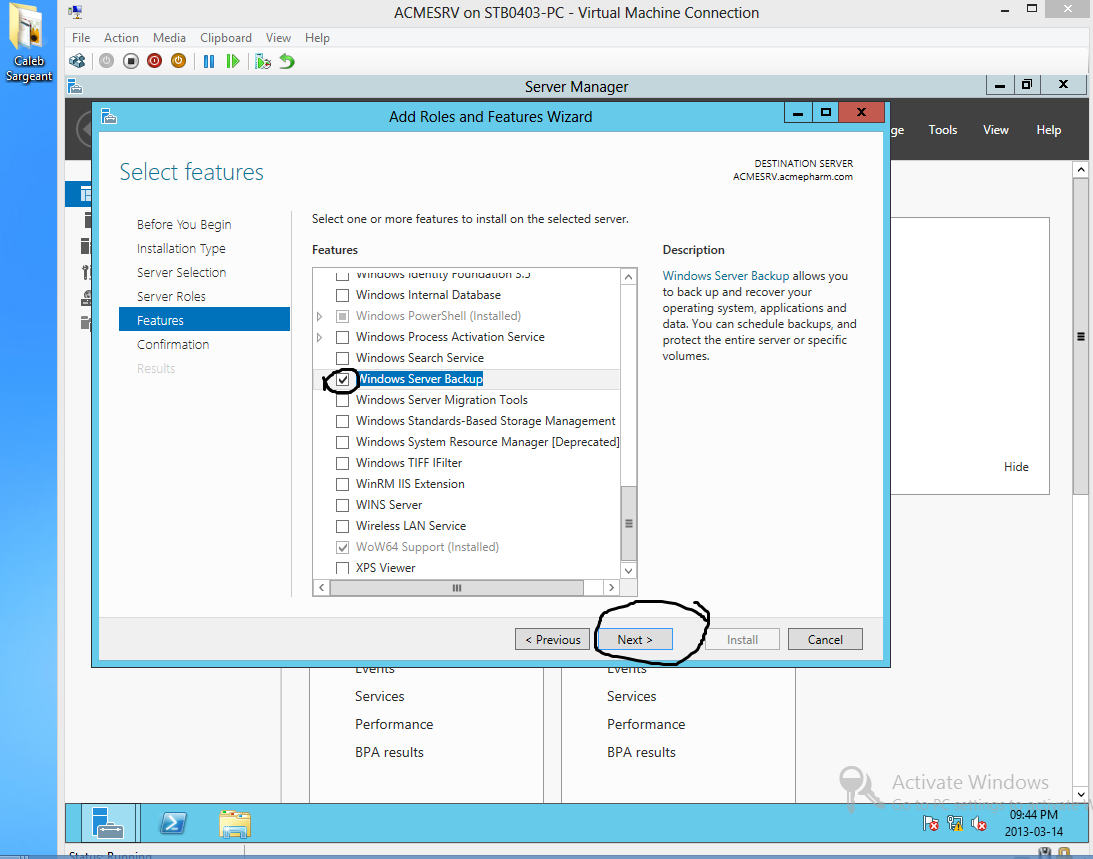Uncheck Windows Server Backup checkbox
Image resolution: width=1093 pixels, height=859 pixels.
click(x=342, y=379)
